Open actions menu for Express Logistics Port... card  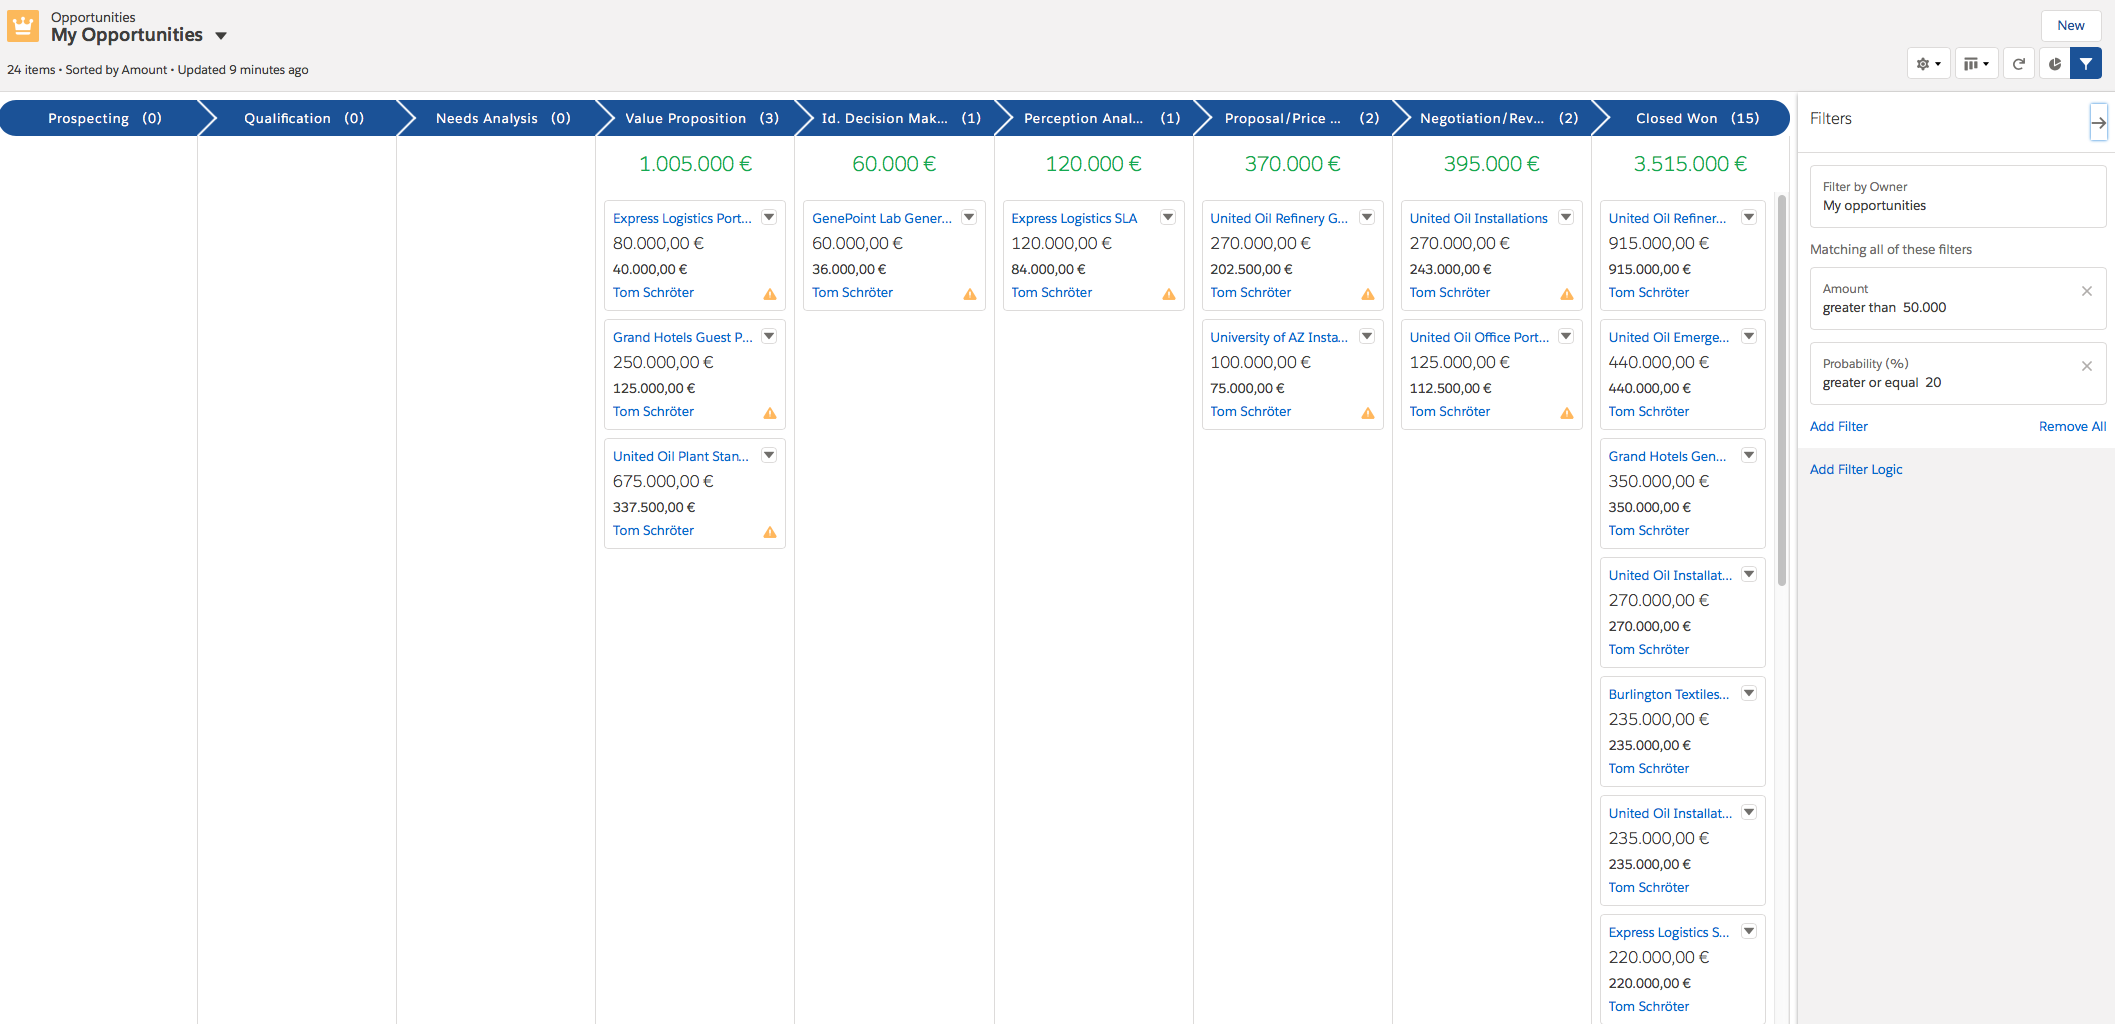point(769,217)
